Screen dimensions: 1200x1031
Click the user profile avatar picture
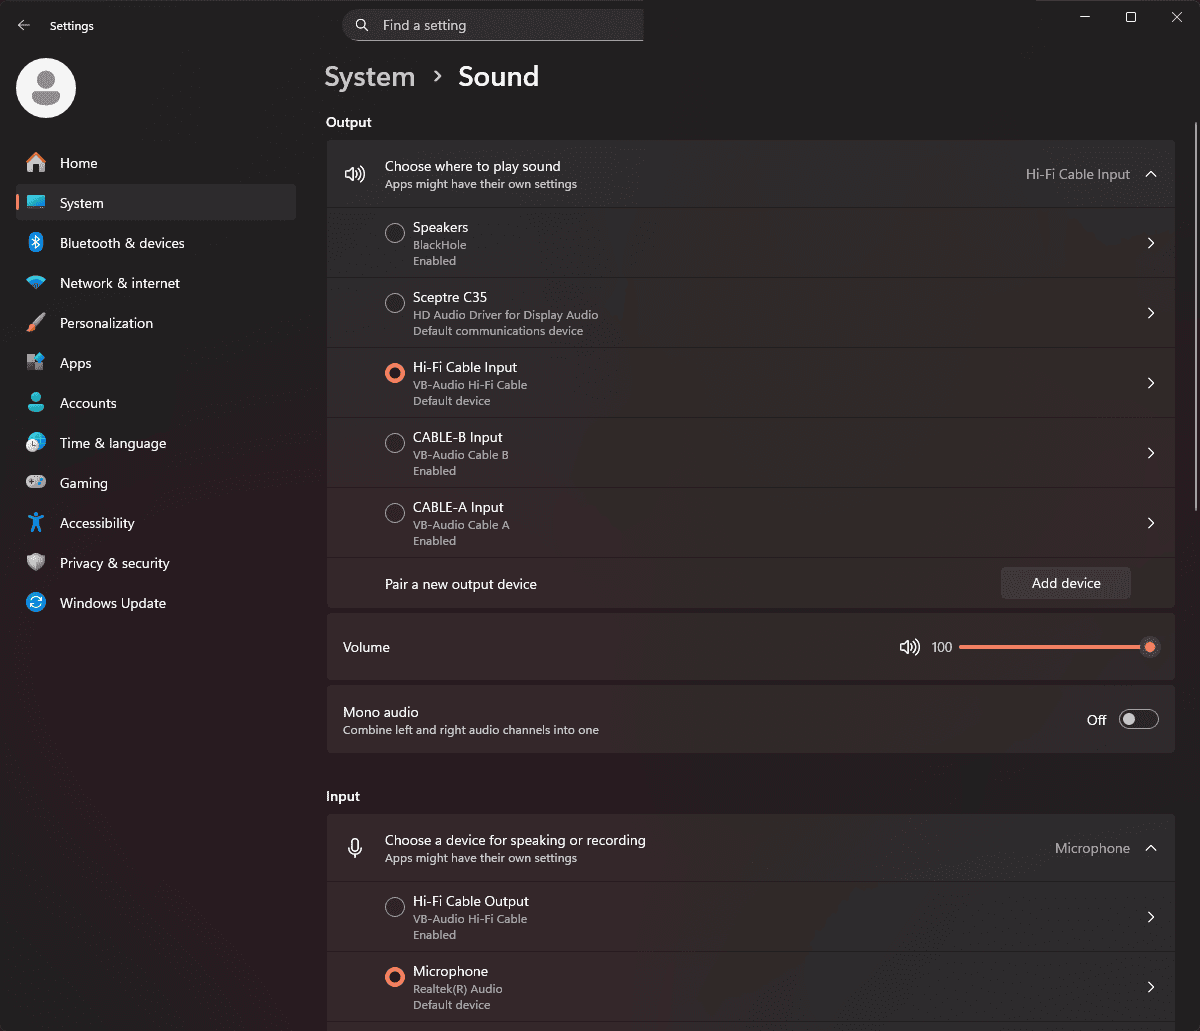45,88
